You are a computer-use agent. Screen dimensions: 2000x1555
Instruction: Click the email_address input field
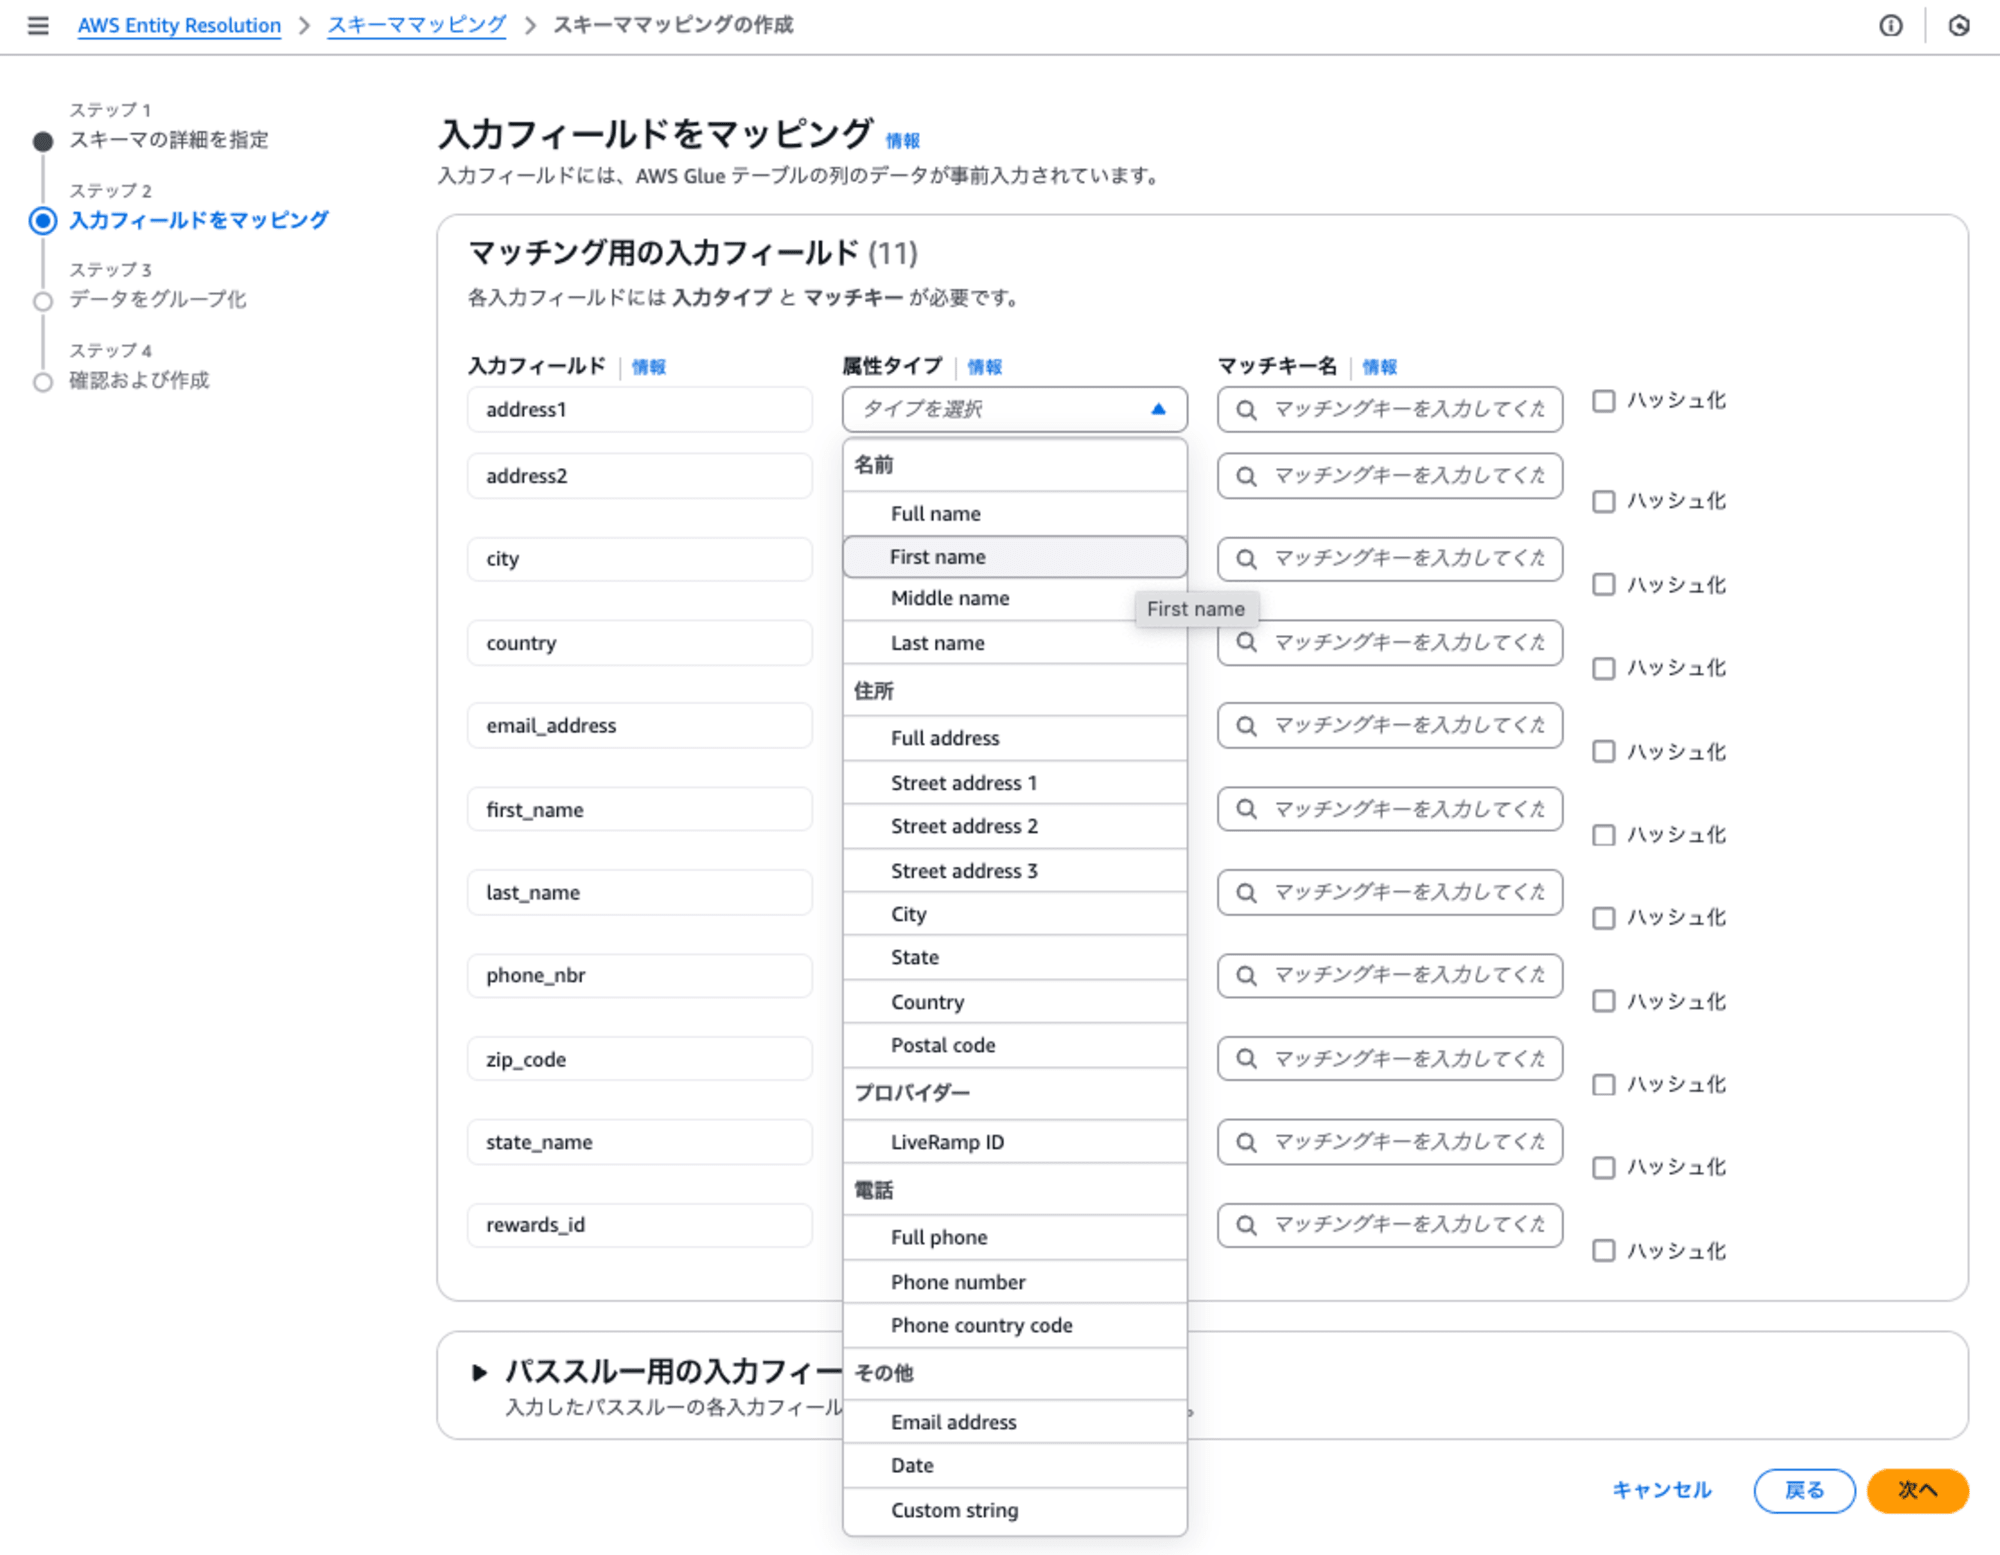coord(640,726)
